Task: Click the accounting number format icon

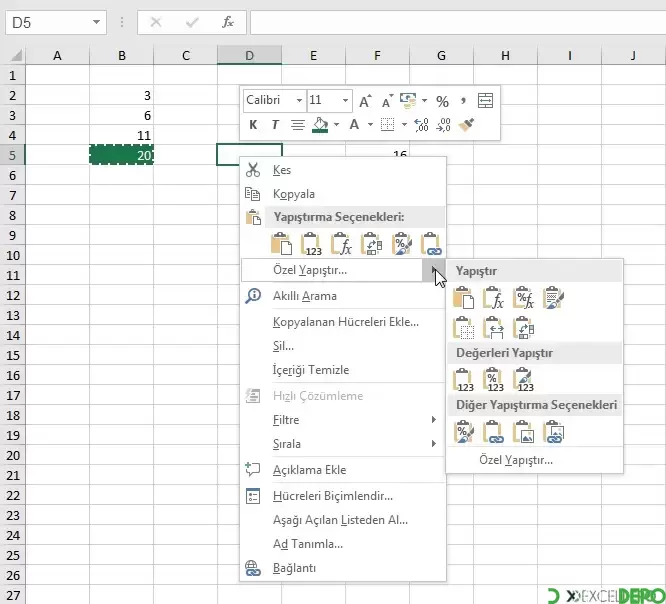Action: (x=408, y=101)
